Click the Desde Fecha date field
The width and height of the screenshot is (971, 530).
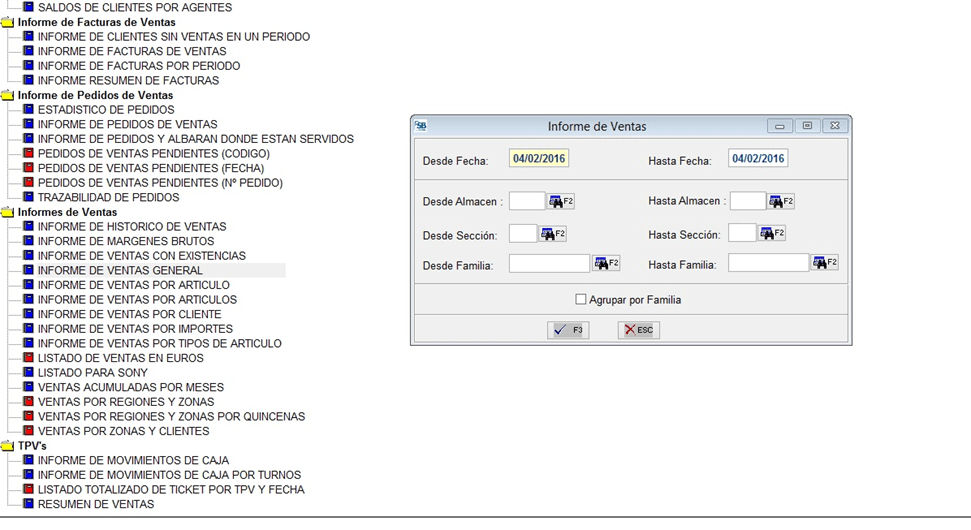(x=539, y=159)
